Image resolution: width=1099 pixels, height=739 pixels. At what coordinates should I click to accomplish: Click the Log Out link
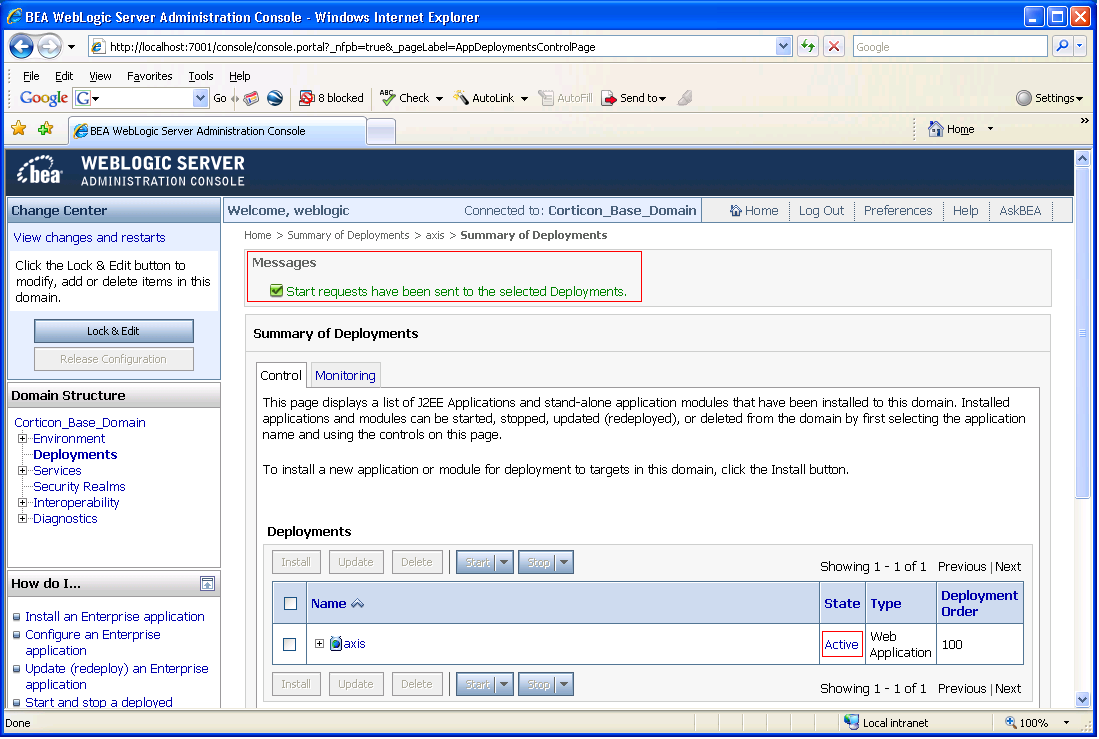pos(821,210)
